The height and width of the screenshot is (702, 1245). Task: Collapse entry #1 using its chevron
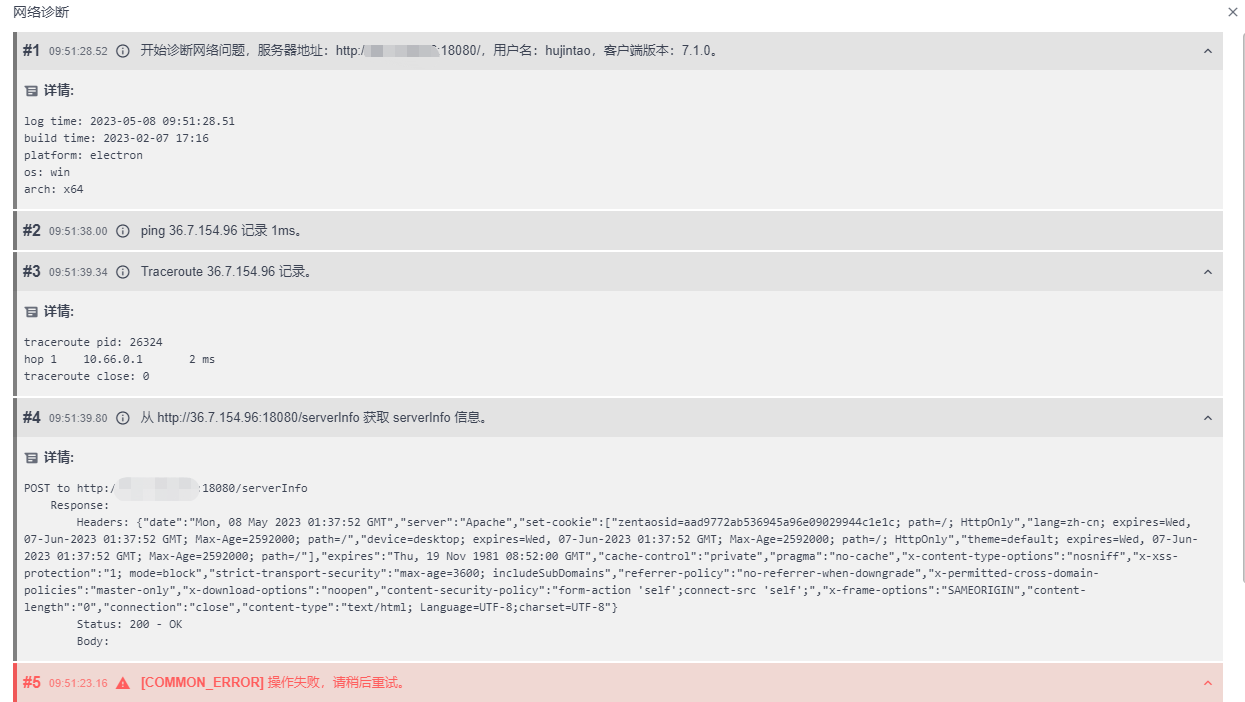[x=1207, y=51]
